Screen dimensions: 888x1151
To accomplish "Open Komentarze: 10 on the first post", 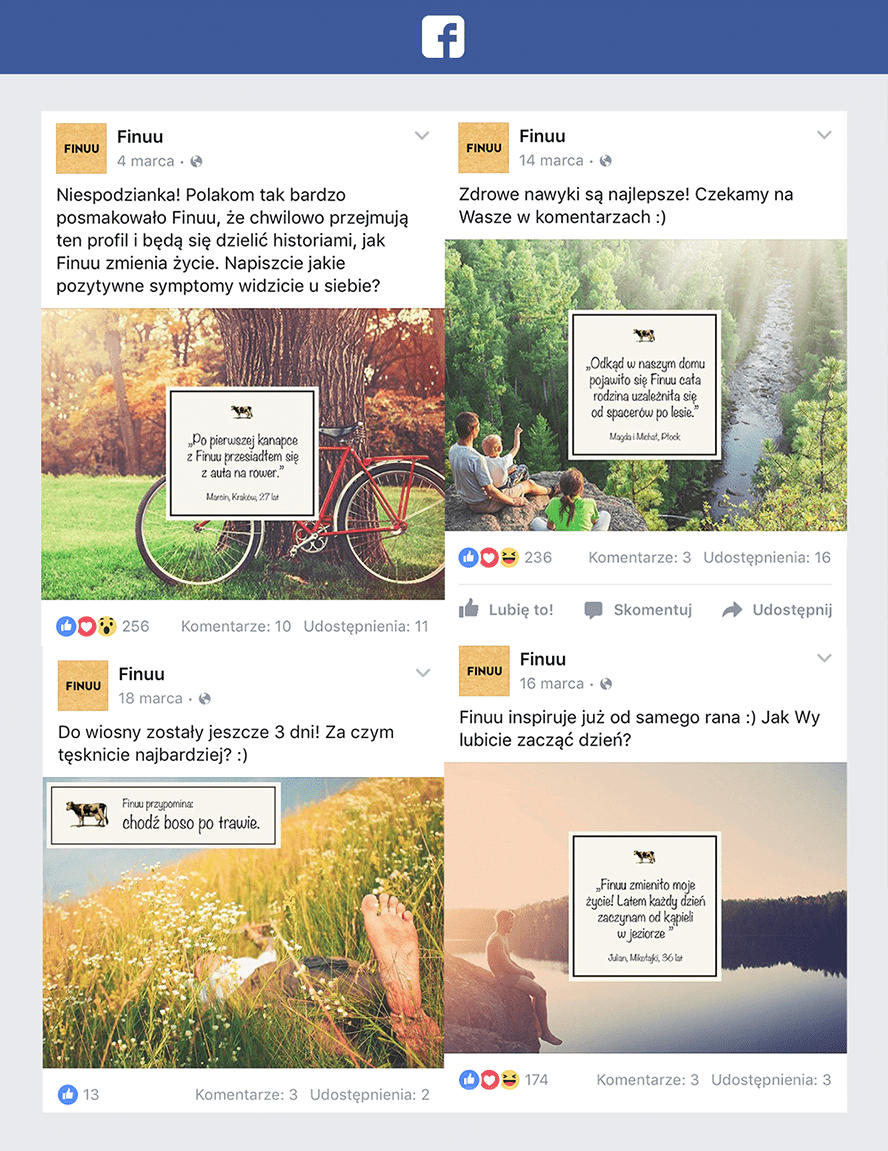I will point(236,626).
